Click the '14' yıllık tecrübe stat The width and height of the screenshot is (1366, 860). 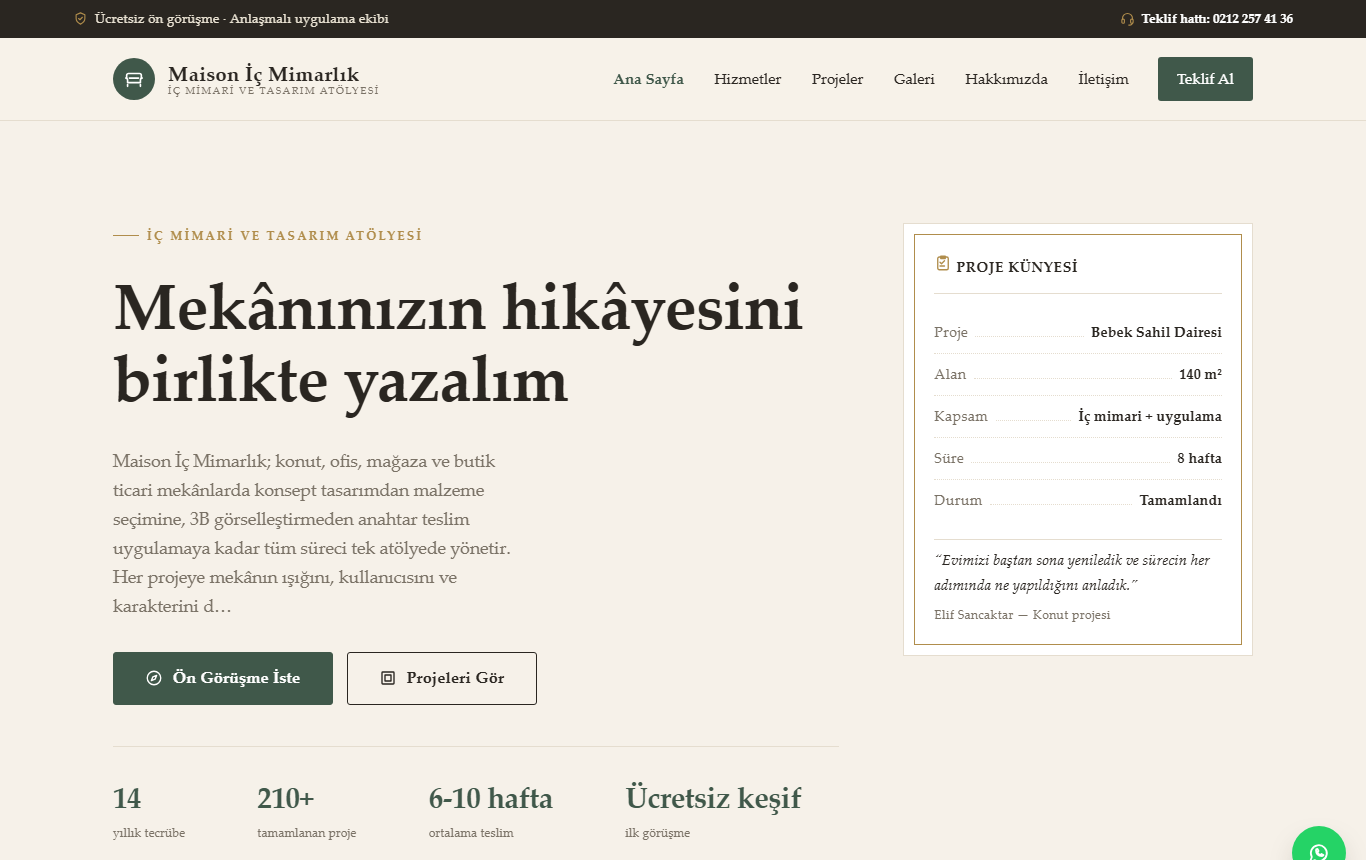pyautogui.click(x=127, y=799)
